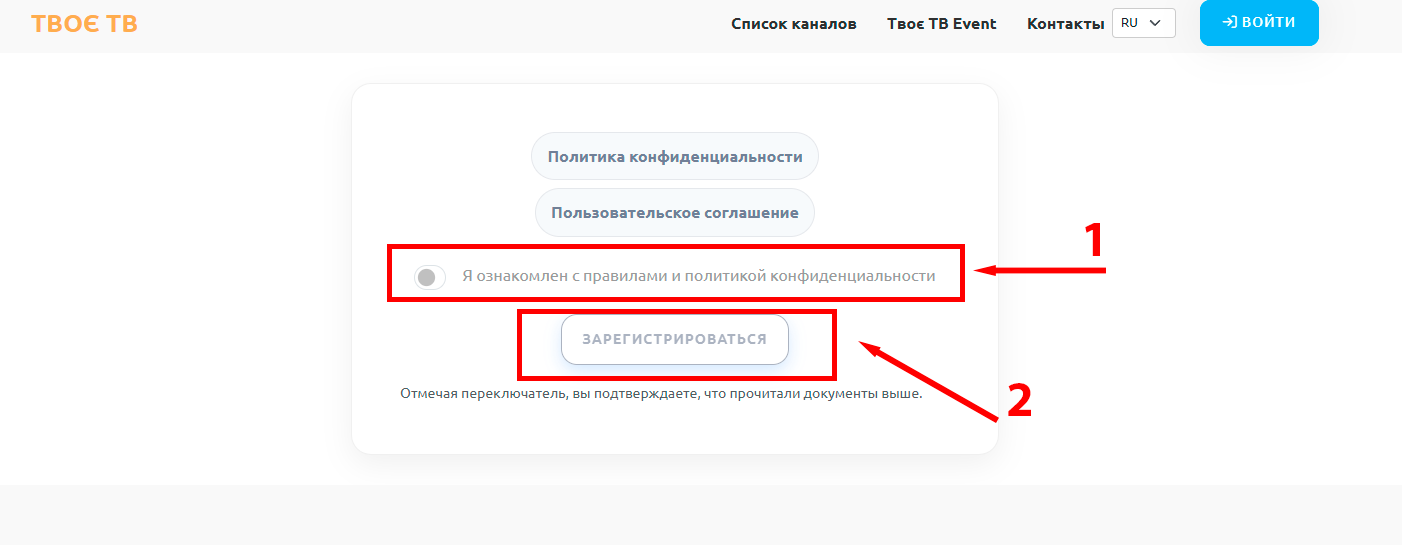
Task: Click the chevron arrow in language selector
Action: 1156,23
